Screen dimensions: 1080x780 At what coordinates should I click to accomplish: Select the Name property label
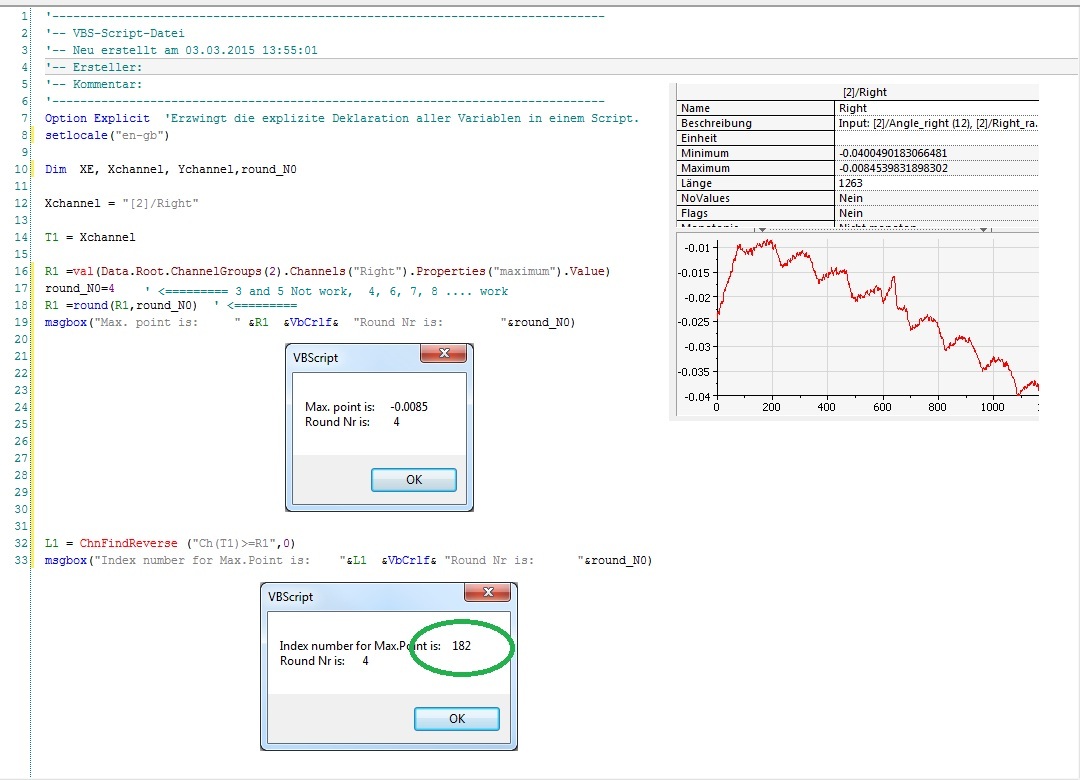756,108
